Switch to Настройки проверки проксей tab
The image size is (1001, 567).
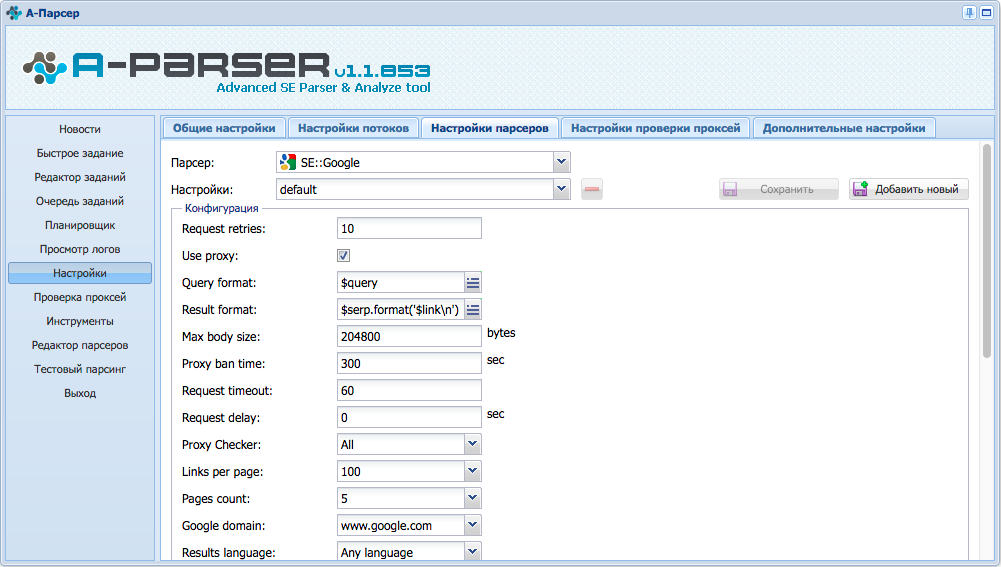click(656, 128)
